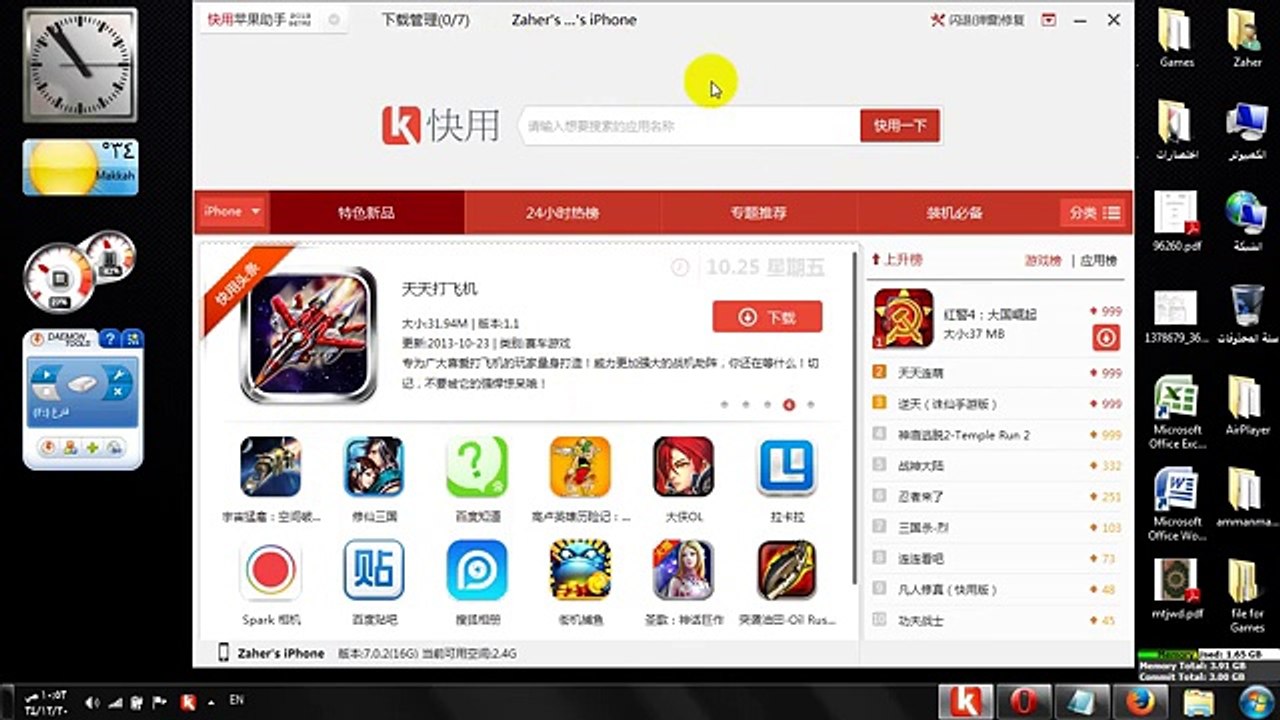Open the title bar dropdown menu icon
This screenshot has width=1280, height=720.
click(1048, 20)
